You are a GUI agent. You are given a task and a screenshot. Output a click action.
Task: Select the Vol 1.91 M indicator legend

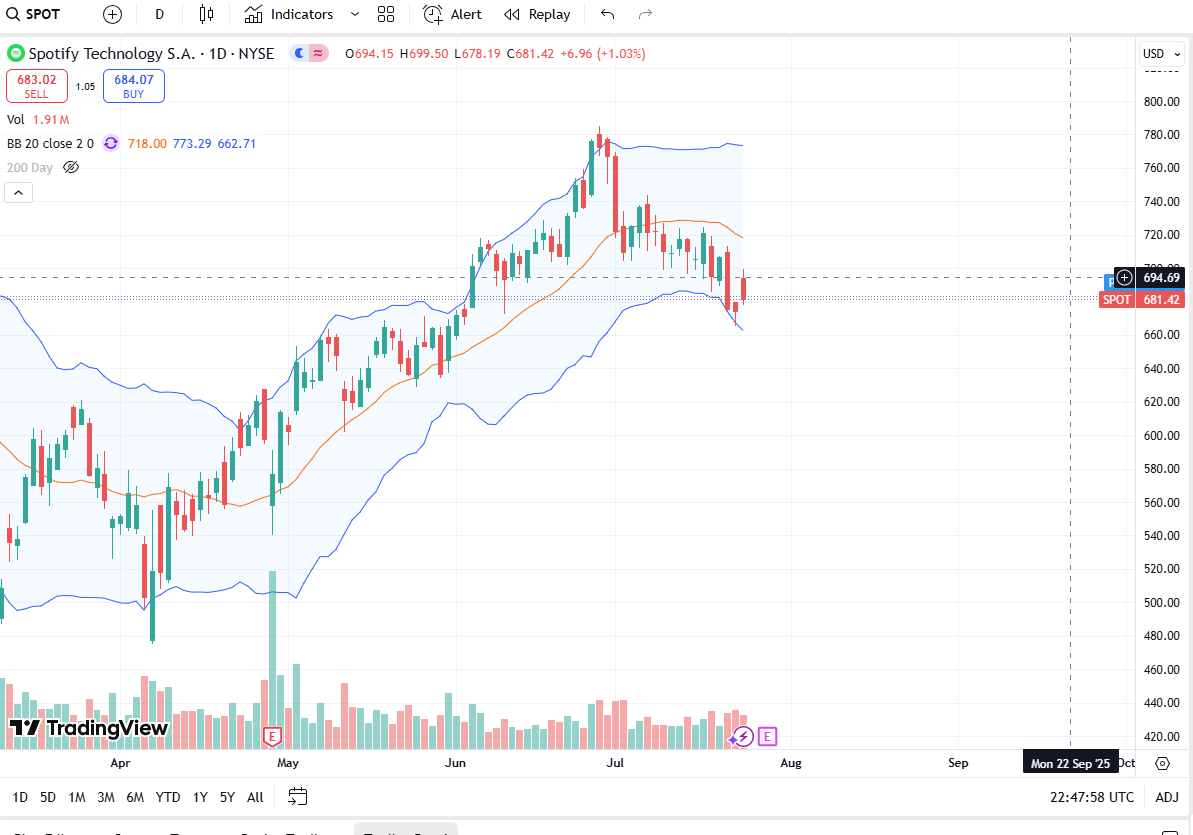coord(38,120)
